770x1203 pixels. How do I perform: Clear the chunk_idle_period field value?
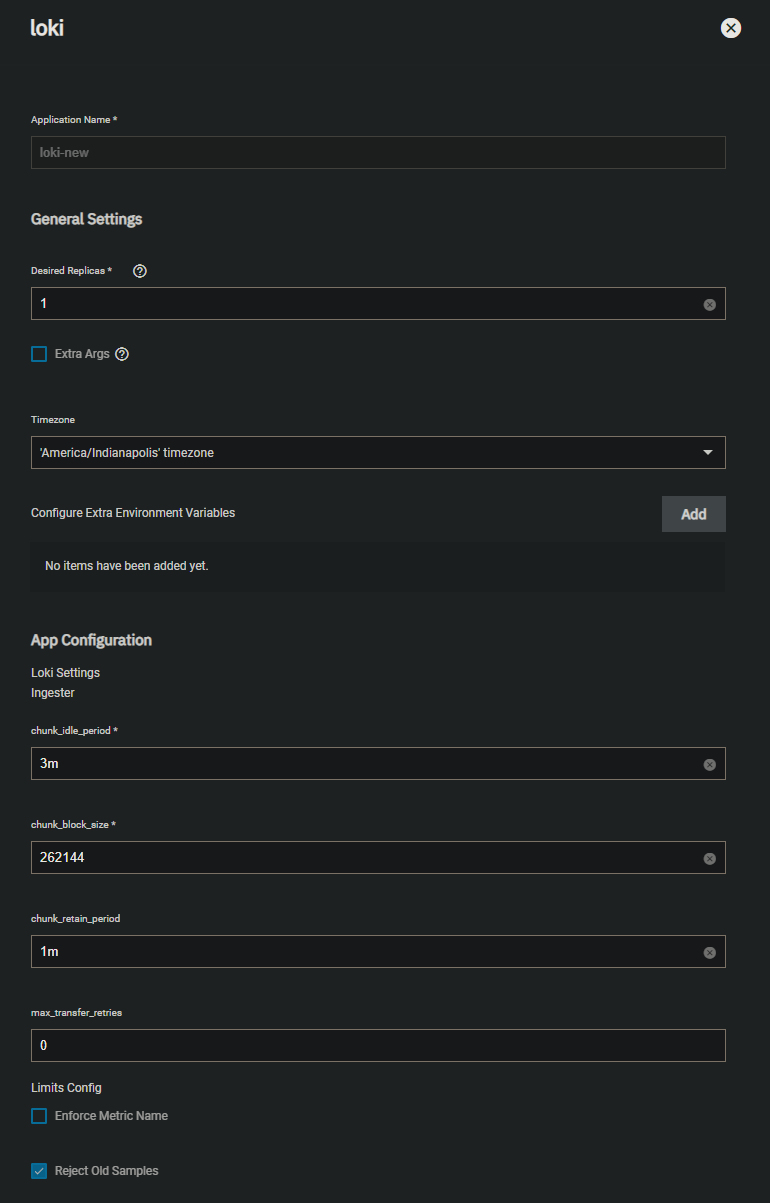click(709, 764)
